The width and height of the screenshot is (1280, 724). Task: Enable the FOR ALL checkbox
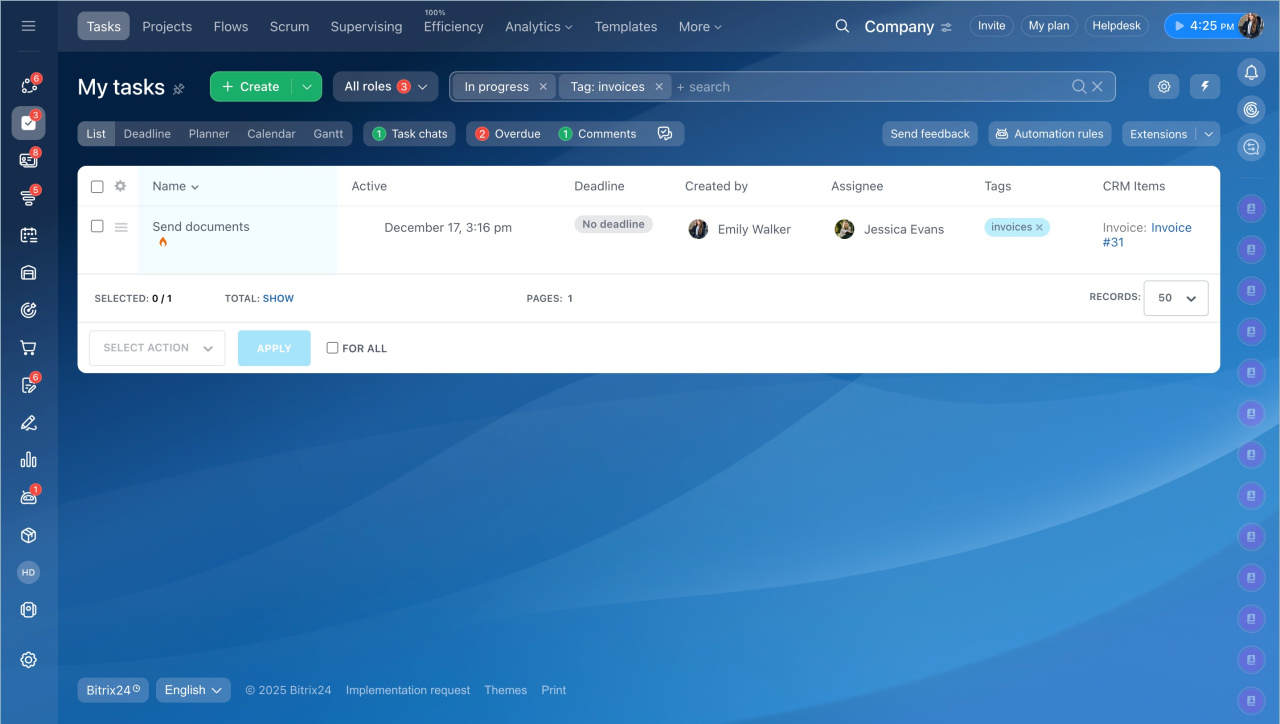(332, 348)
